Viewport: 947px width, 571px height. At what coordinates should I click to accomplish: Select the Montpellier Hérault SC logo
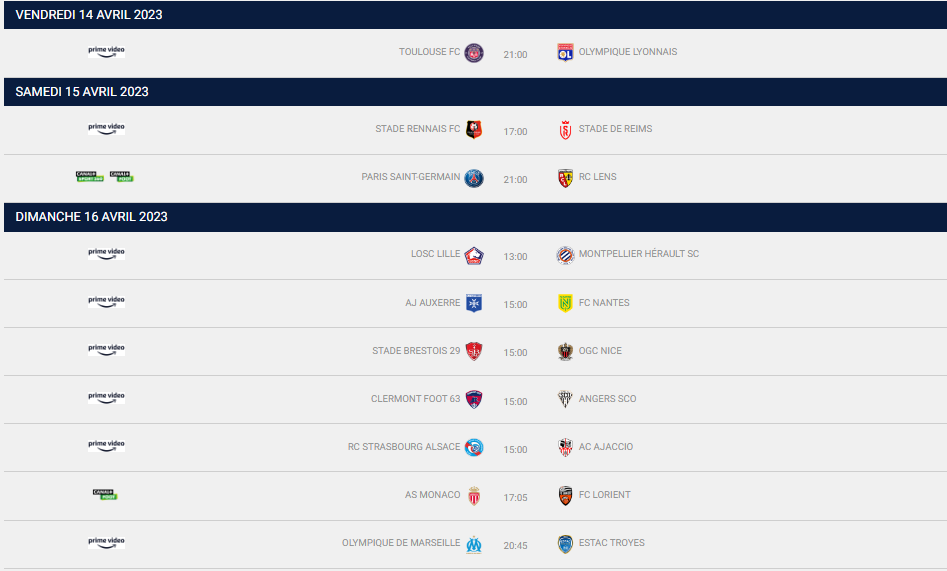pos(565,255)
